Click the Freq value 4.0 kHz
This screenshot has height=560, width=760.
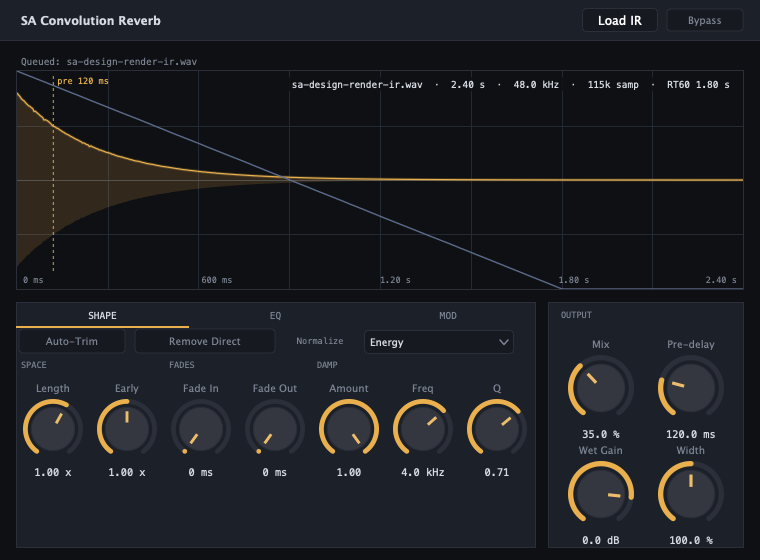(423, 472)
